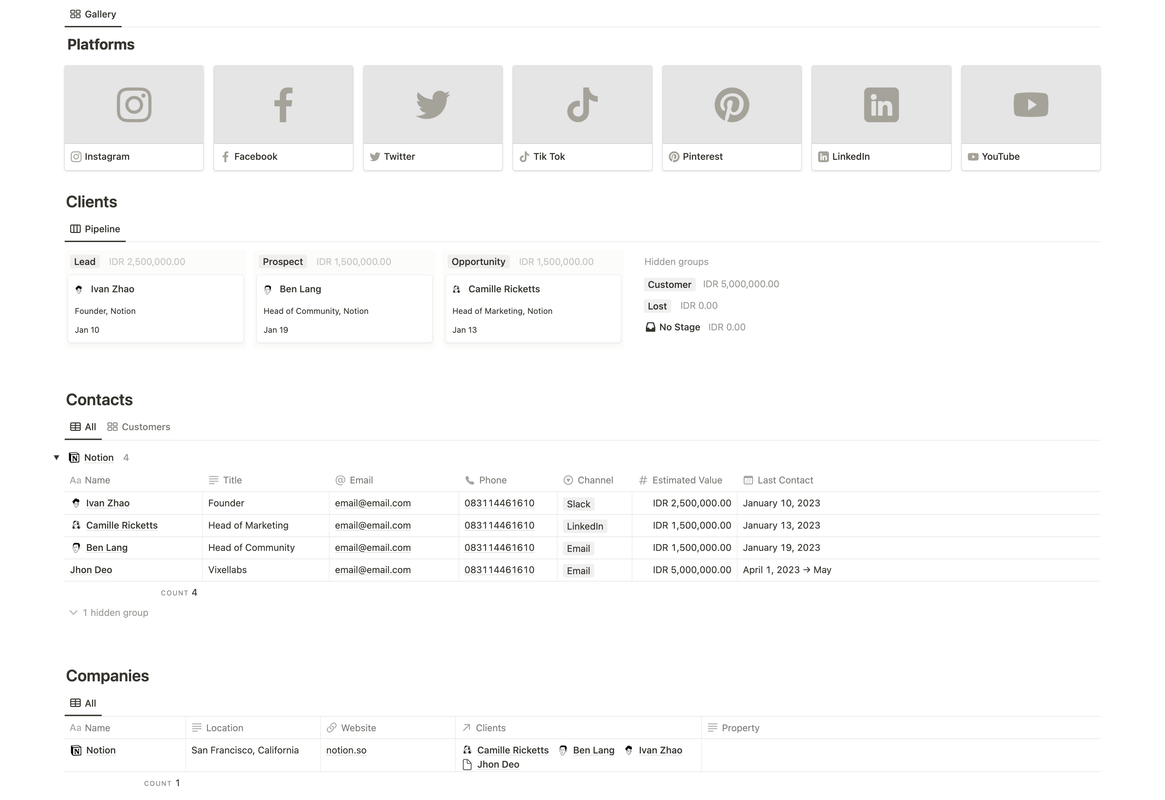Show the hidden Lost group
This screenshot has height=800, width=1165.
point(658,306)
